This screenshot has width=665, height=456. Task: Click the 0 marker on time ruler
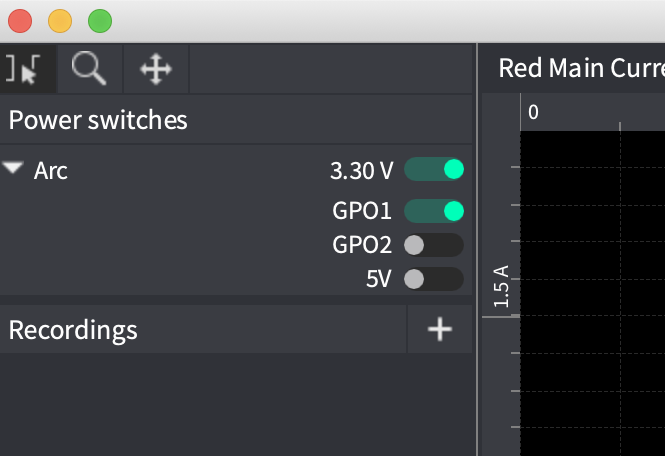point(533,112)
